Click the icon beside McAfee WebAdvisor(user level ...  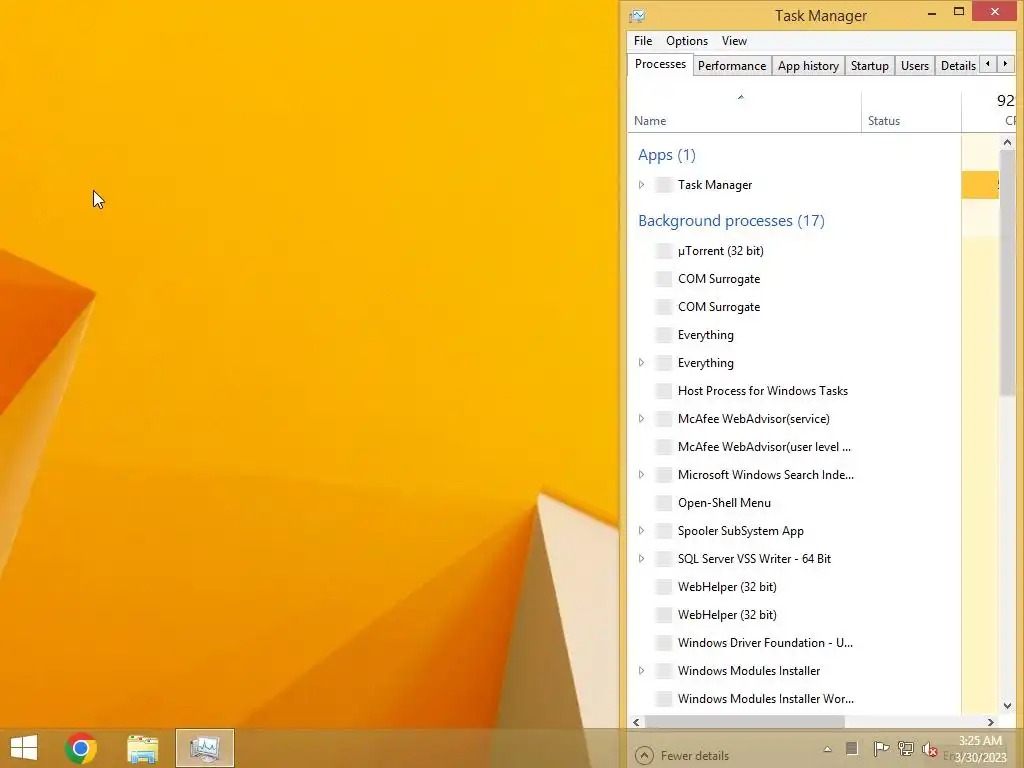coord(664,447)
